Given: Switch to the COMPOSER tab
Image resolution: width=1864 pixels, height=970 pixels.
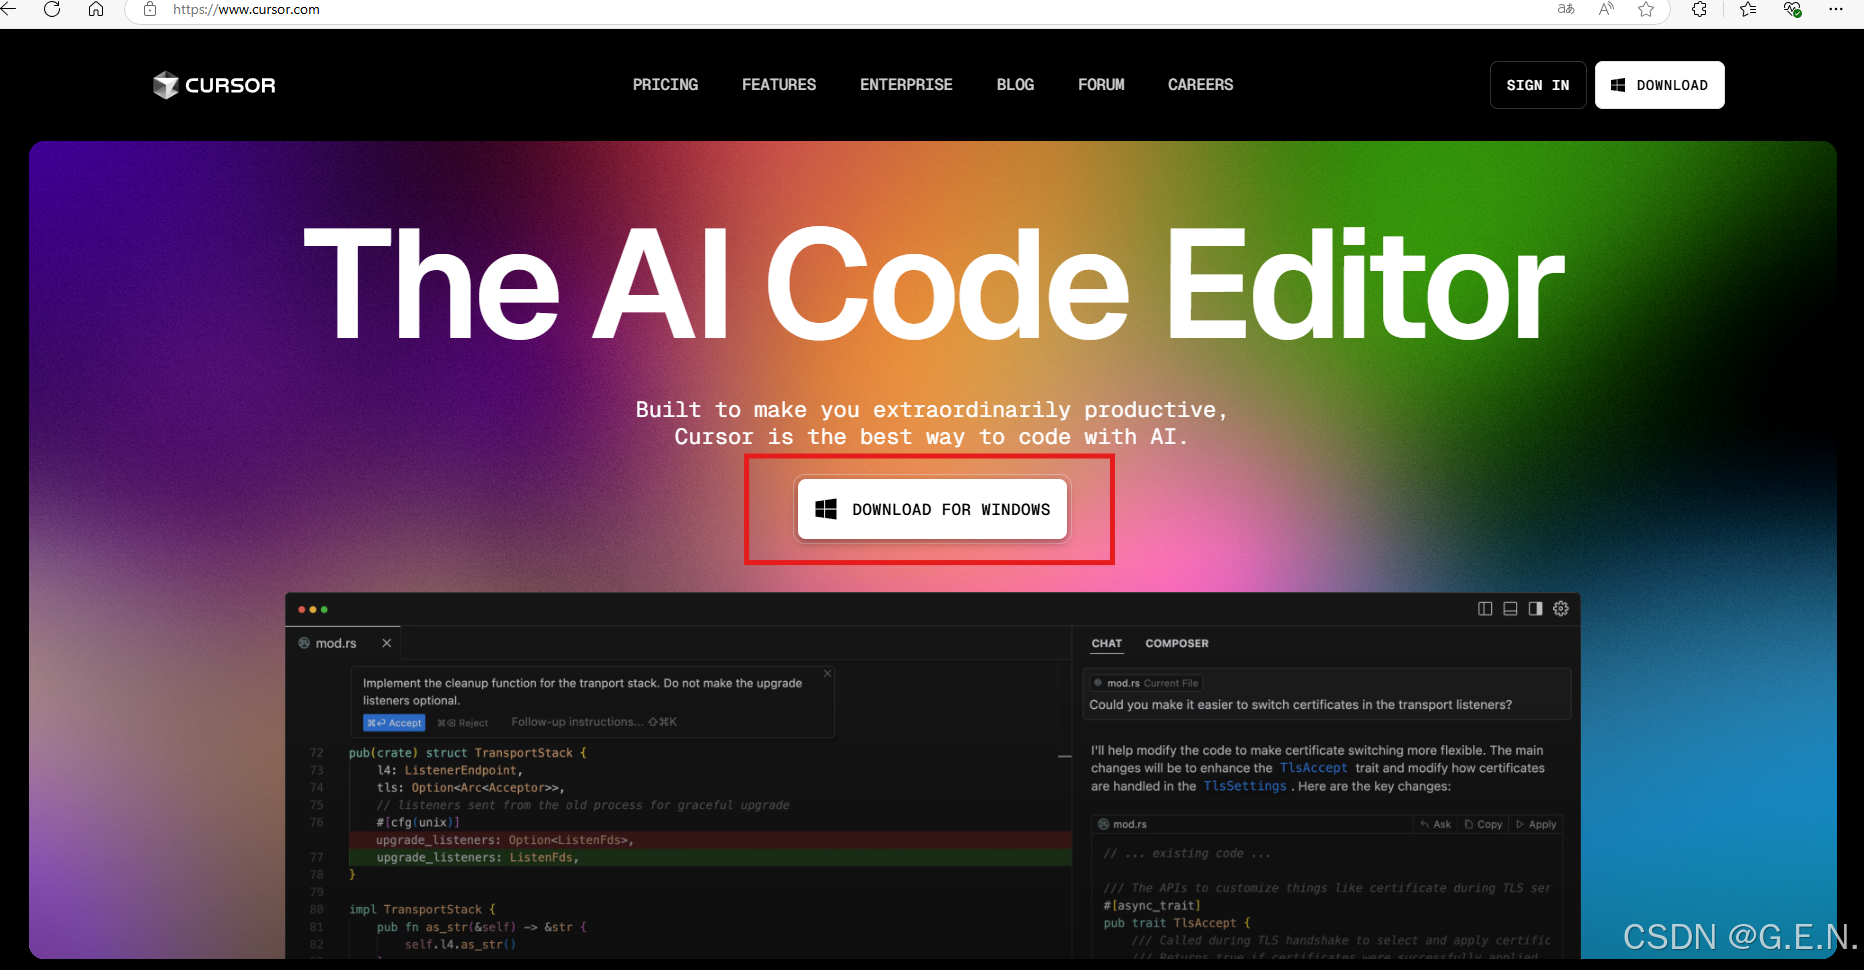Looking at the screenshot, I should click(1177, 643).
